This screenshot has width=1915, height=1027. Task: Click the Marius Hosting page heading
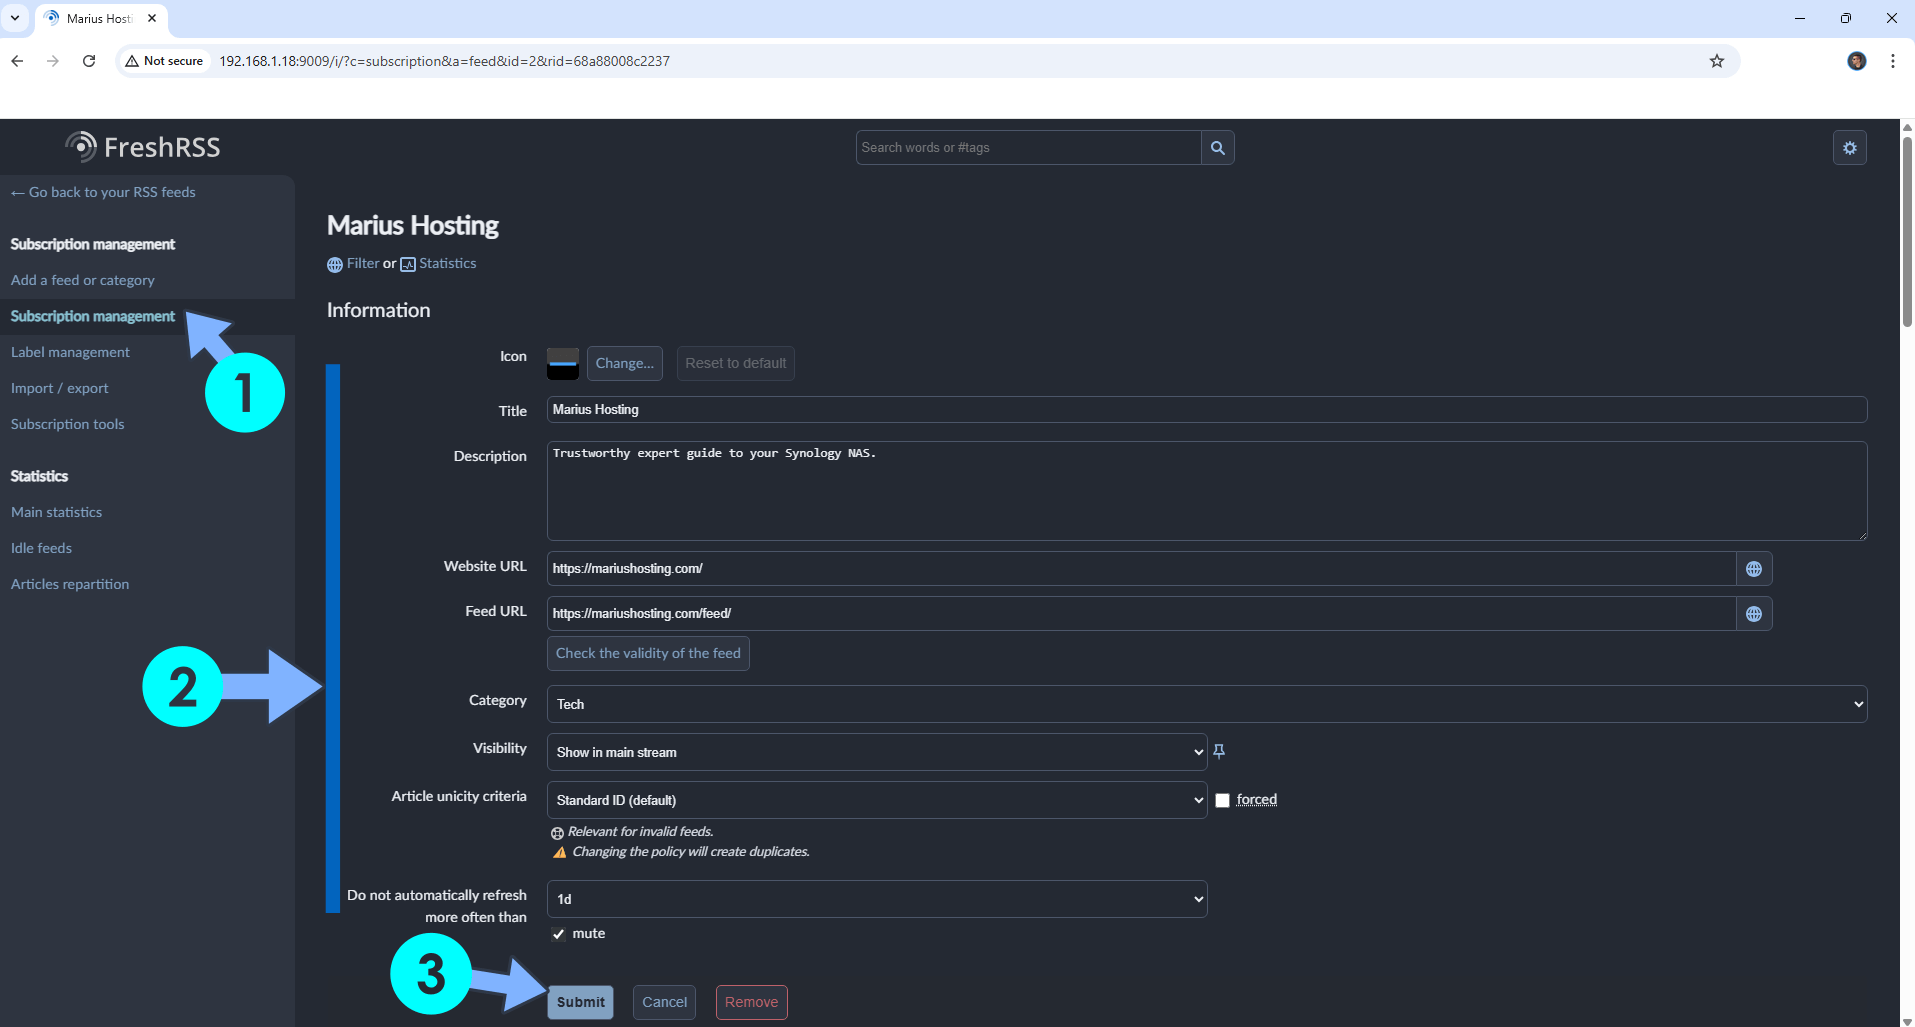click(x=413, y=225)
